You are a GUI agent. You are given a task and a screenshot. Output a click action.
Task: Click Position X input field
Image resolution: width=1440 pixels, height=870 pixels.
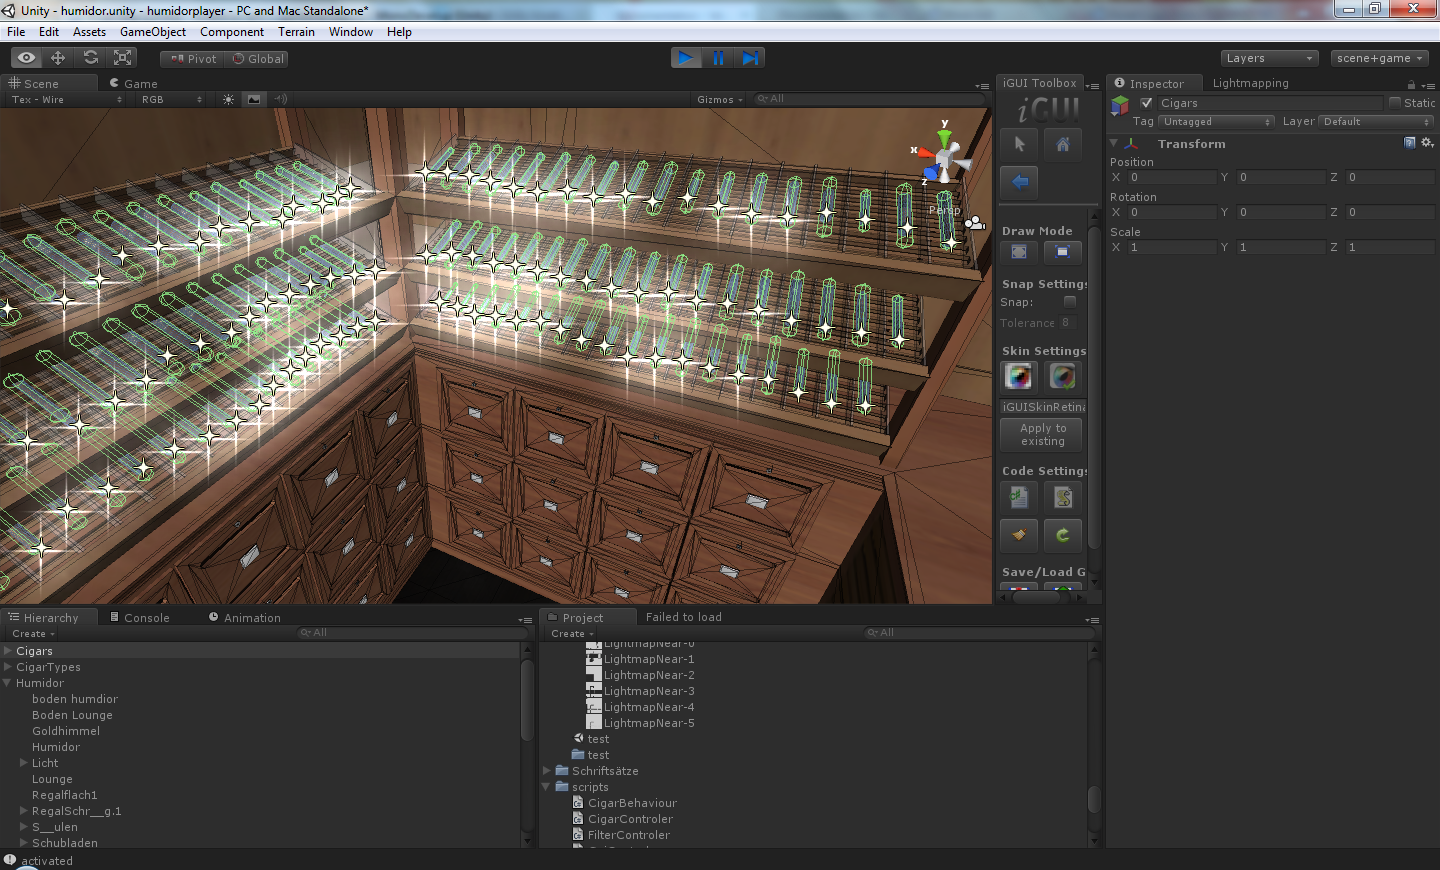[1171, 177]
